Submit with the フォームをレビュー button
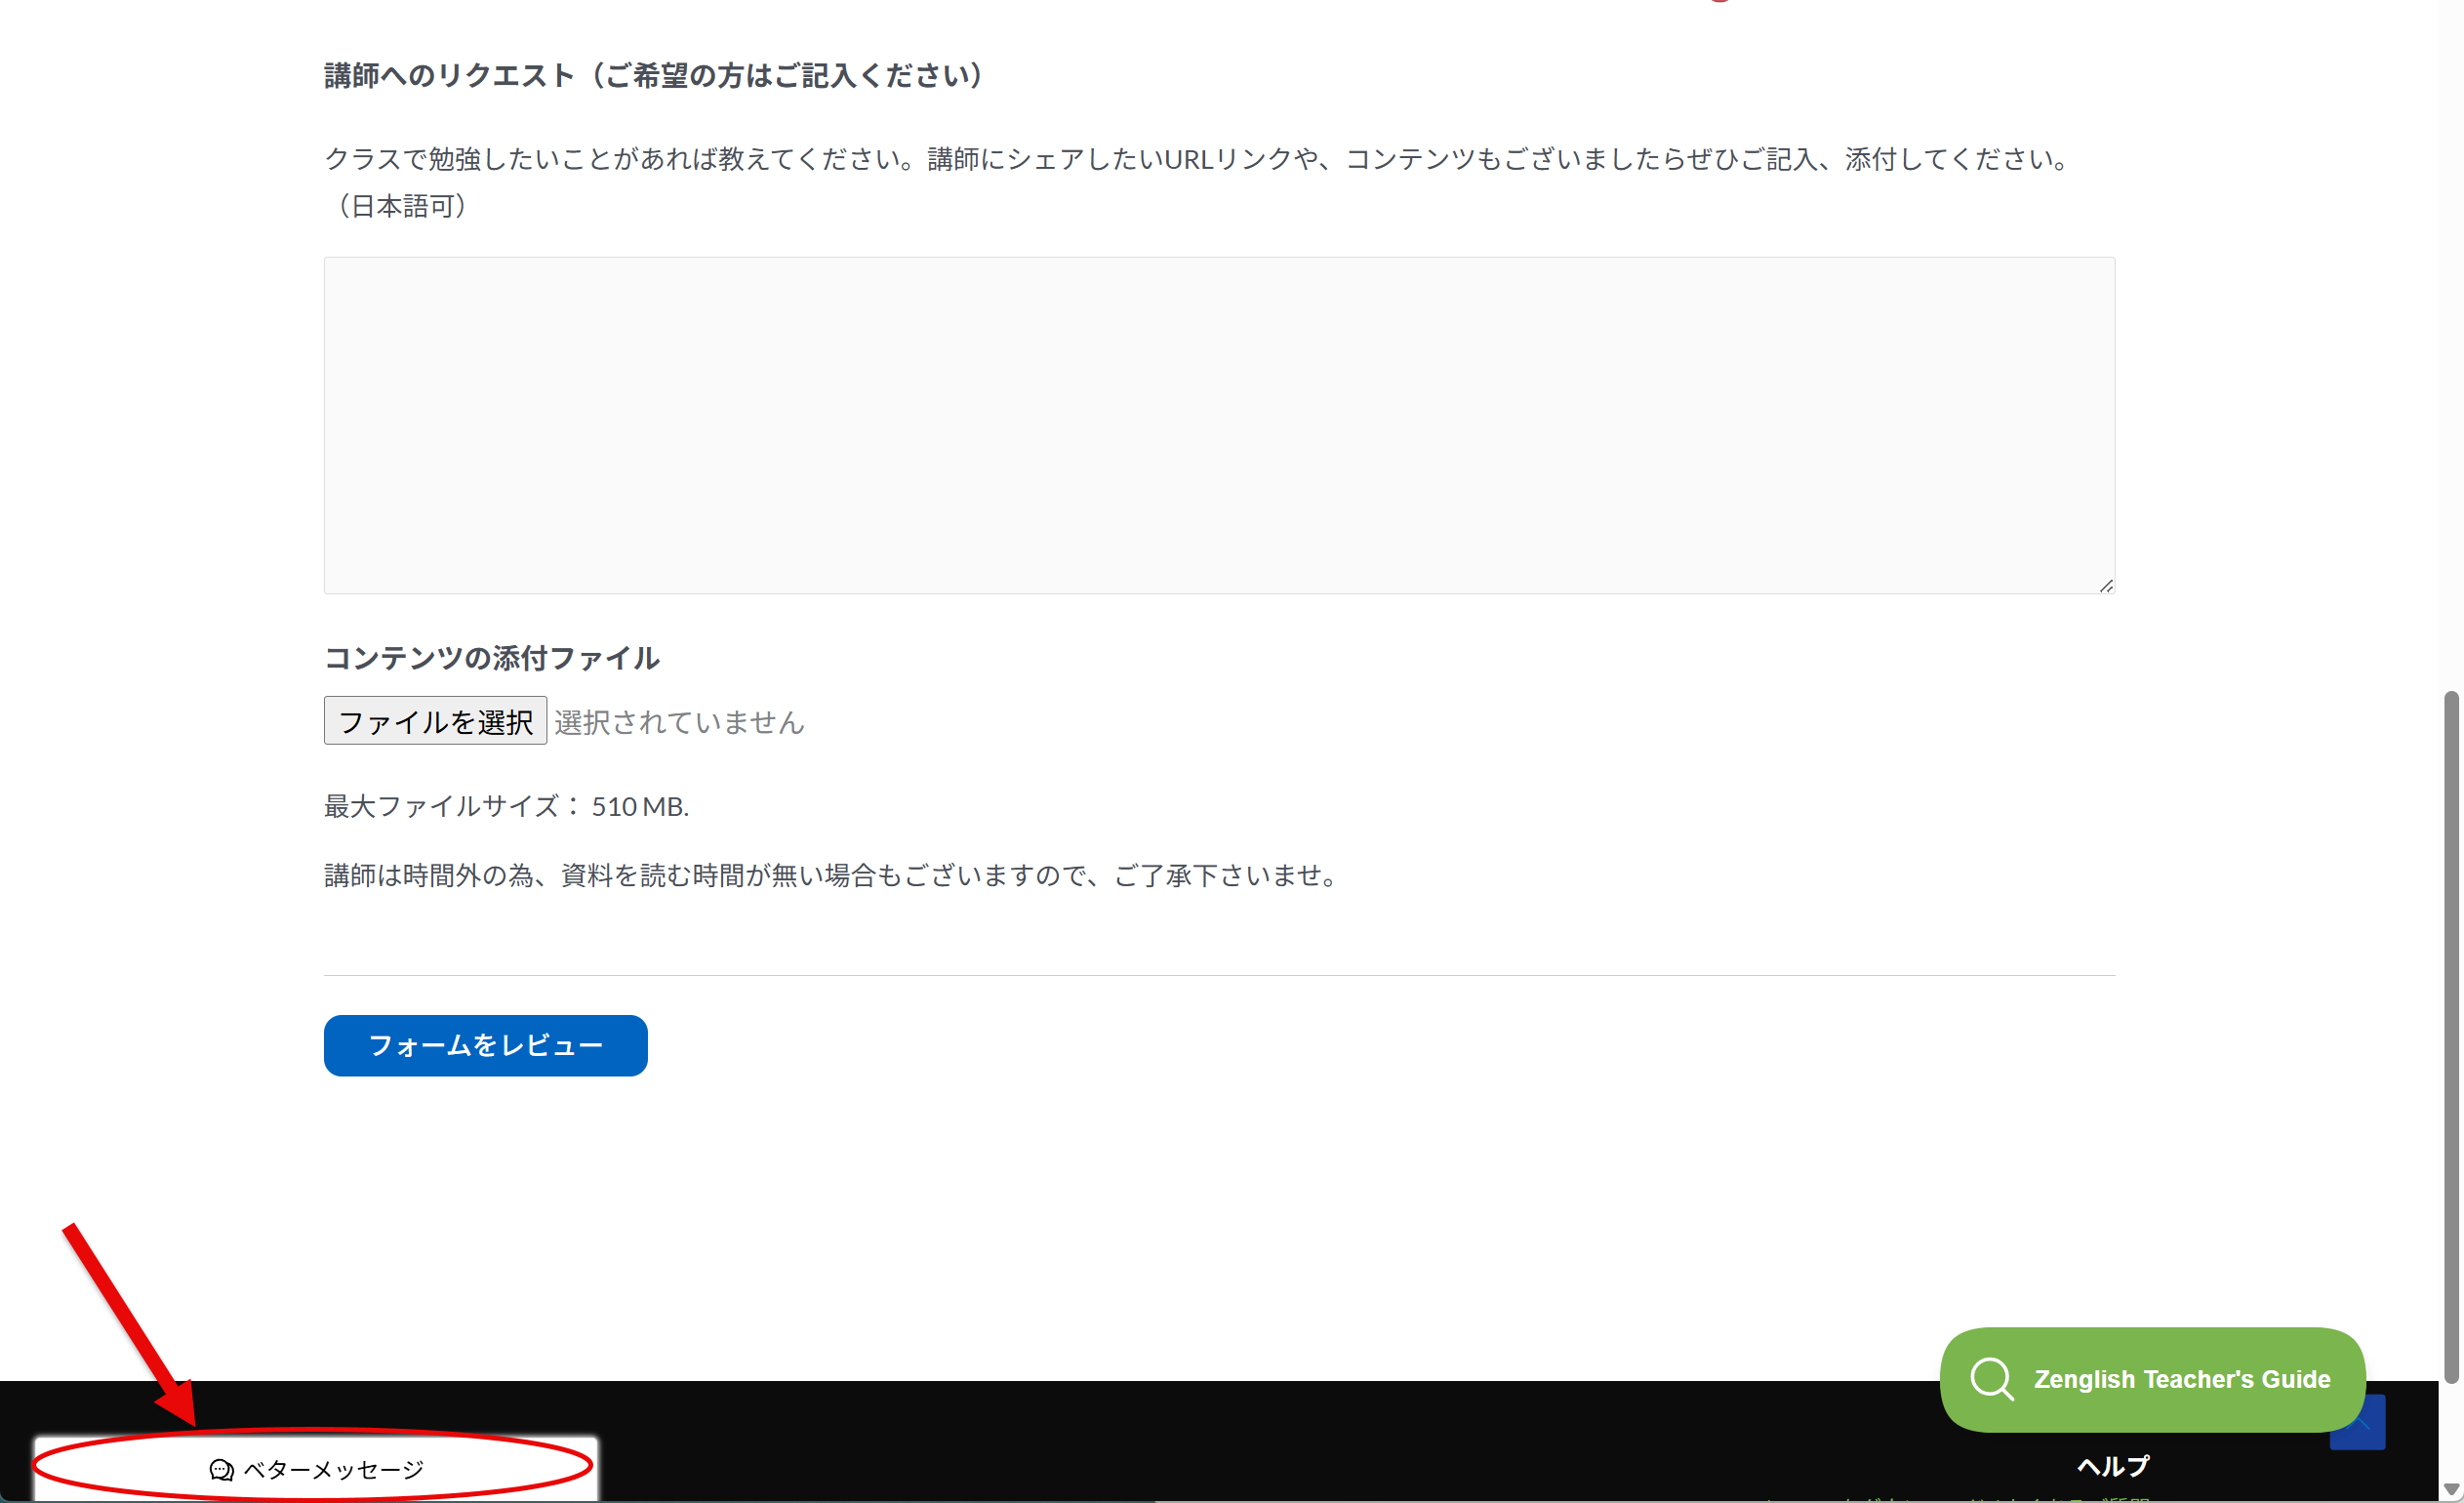 pyautogui.click(x=485, y=1045)
